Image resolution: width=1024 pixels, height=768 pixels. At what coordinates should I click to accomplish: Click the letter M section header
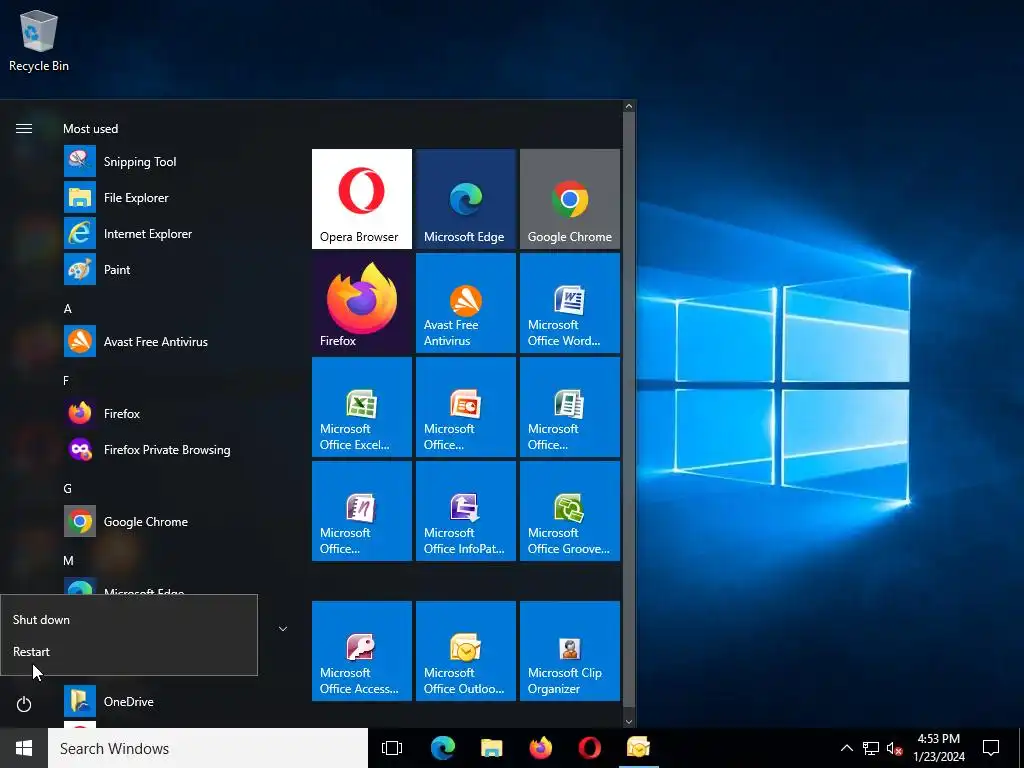(68, 560)
